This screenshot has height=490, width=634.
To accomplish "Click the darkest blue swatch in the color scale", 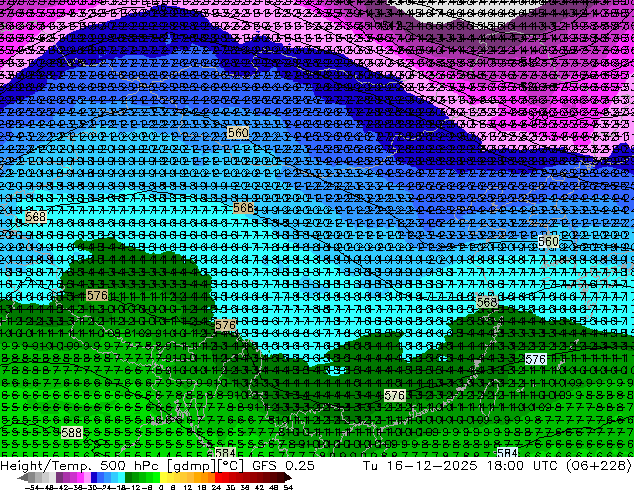I will pos(94,478).
